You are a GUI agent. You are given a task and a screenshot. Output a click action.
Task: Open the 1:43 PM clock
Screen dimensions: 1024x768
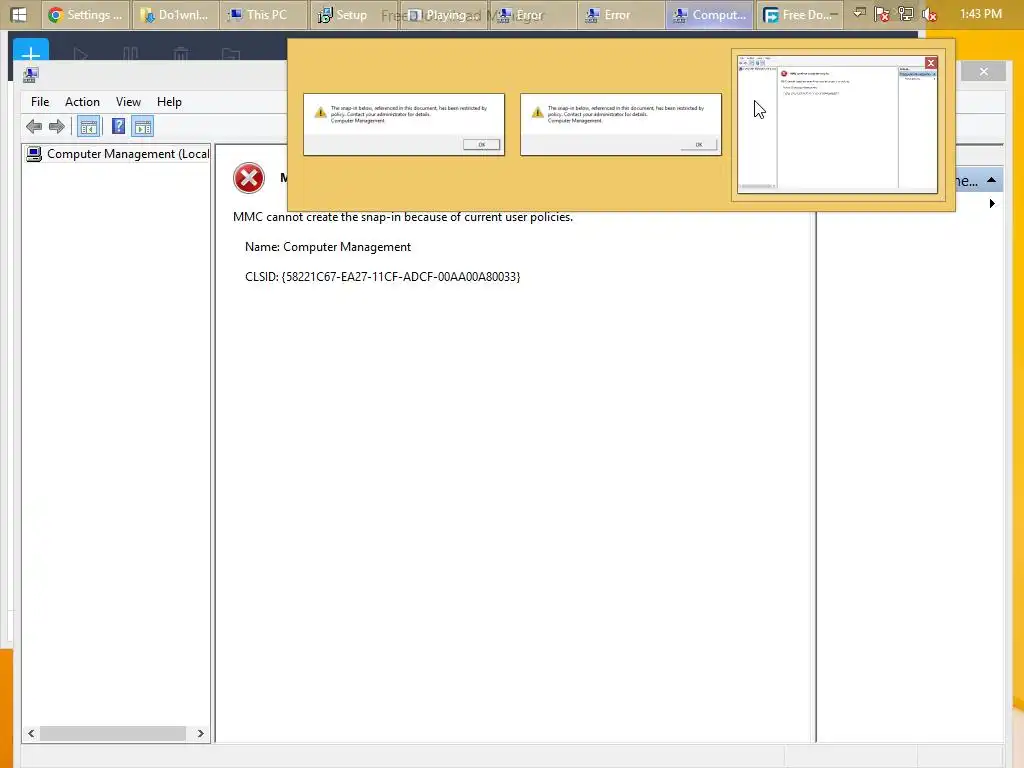pos(981,14)
